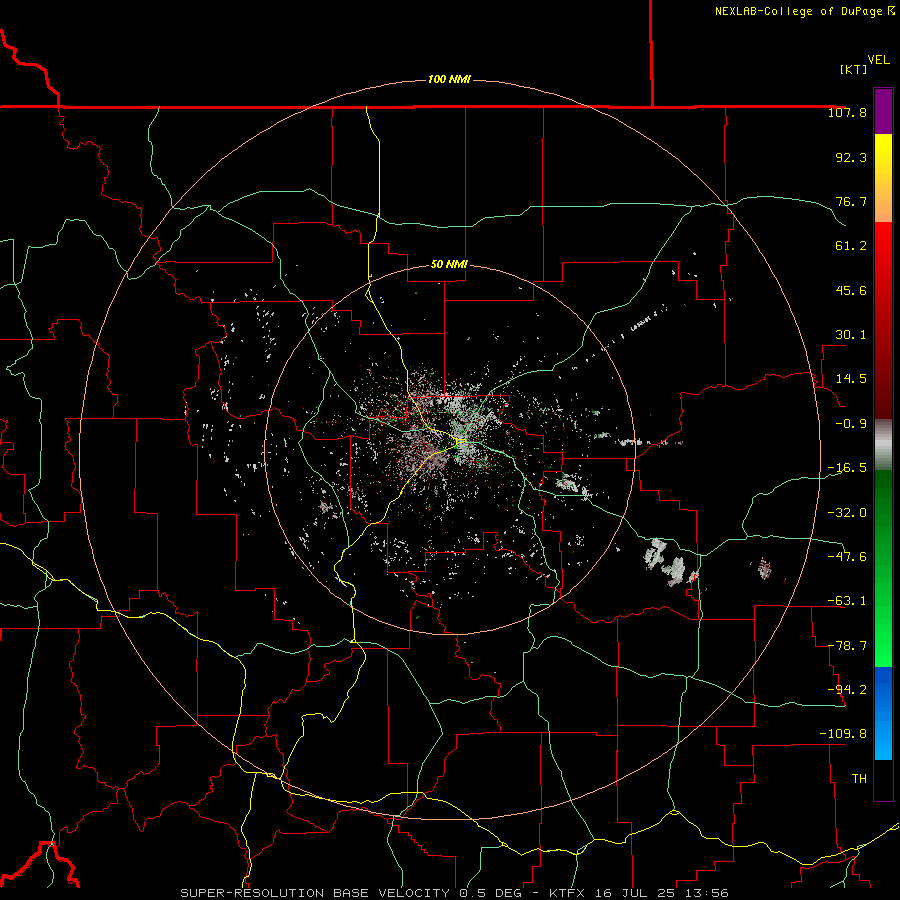Click the 30.1 legend value
Image resolution: width=900 pixels, height=900 pixels.
[851, 335]
